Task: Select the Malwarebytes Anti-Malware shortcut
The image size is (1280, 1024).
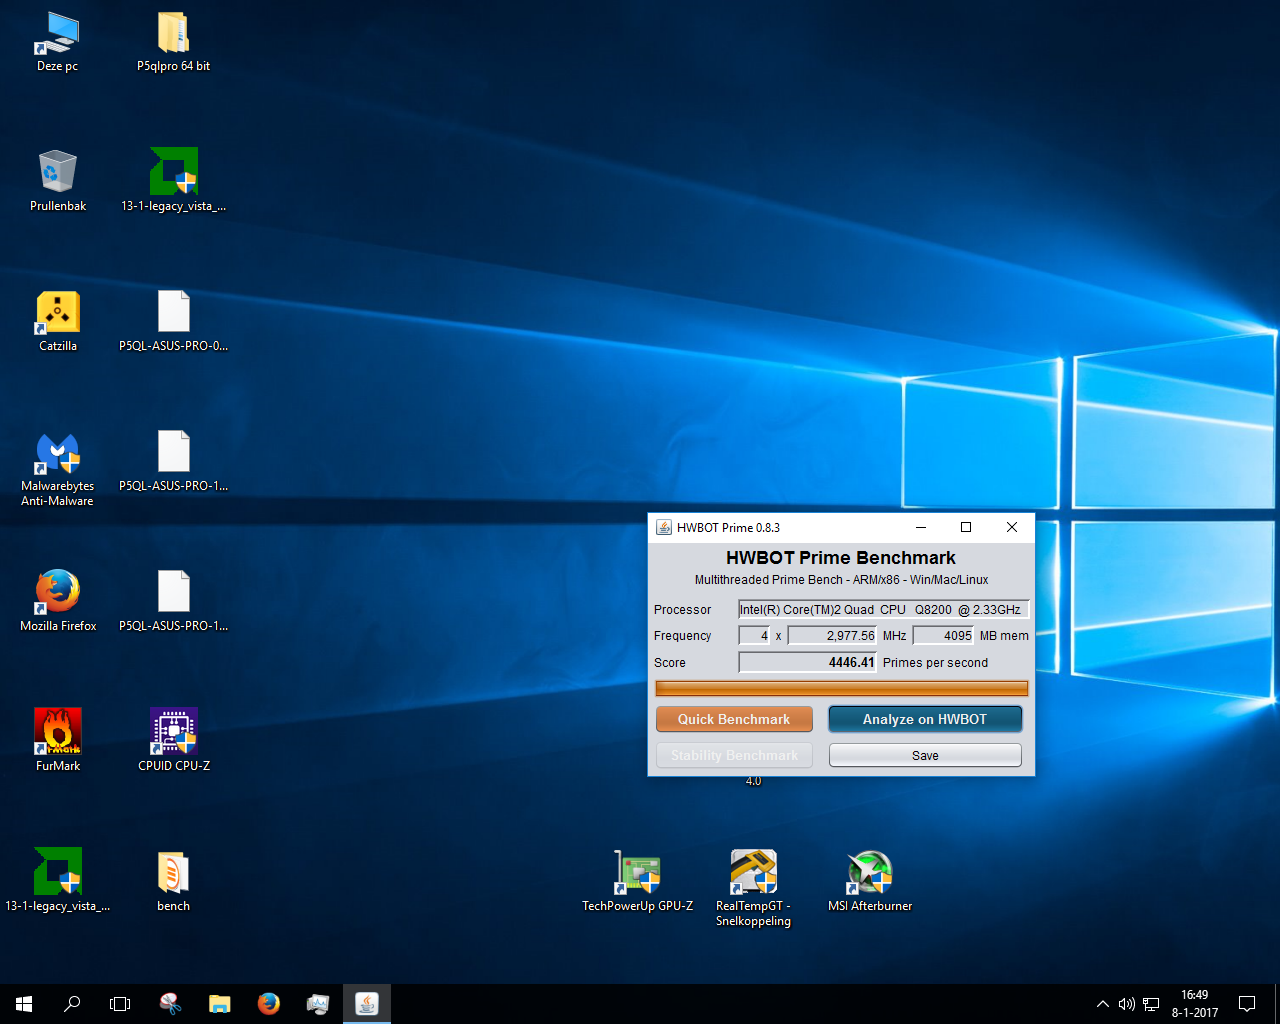Action: coord(58,468)
